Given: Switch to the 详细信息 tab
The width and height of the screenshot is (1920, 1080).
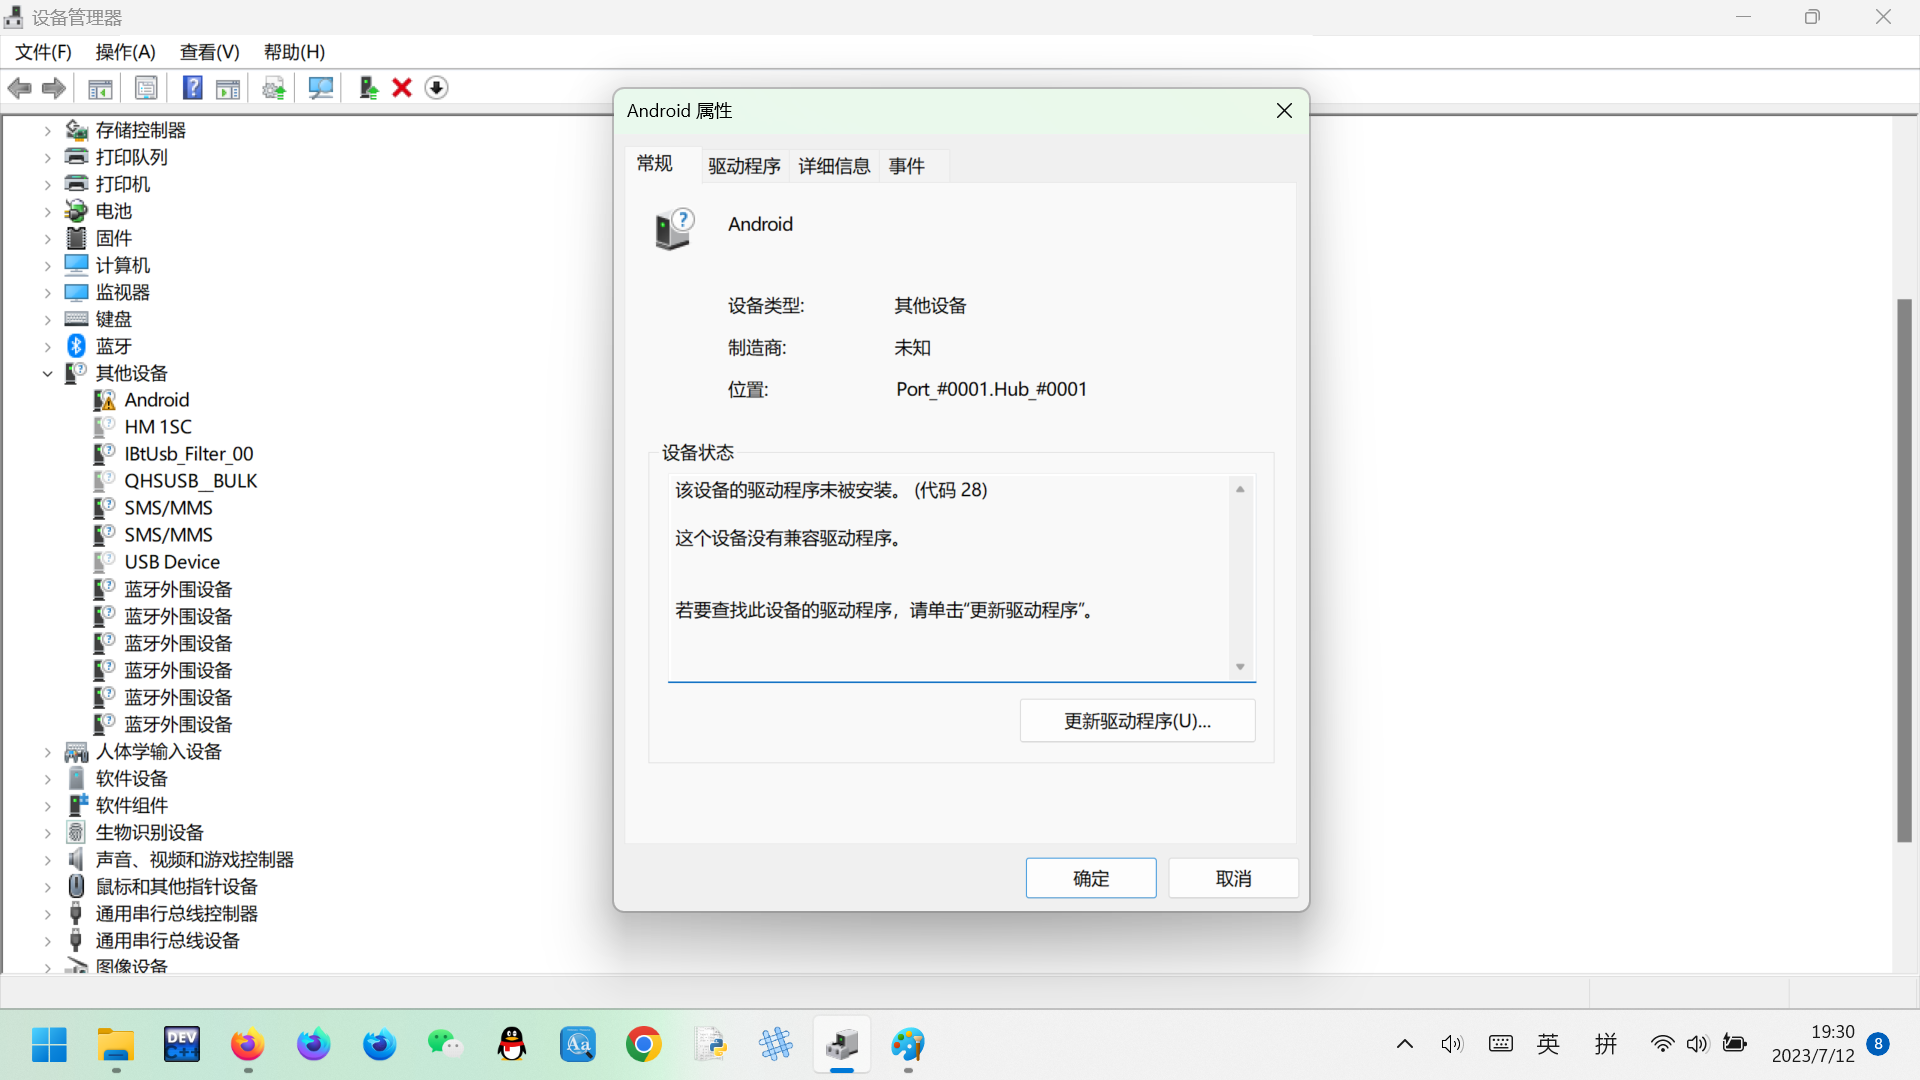Looking at the screenshot, I should pyautogui.click(x=834, y=166).
